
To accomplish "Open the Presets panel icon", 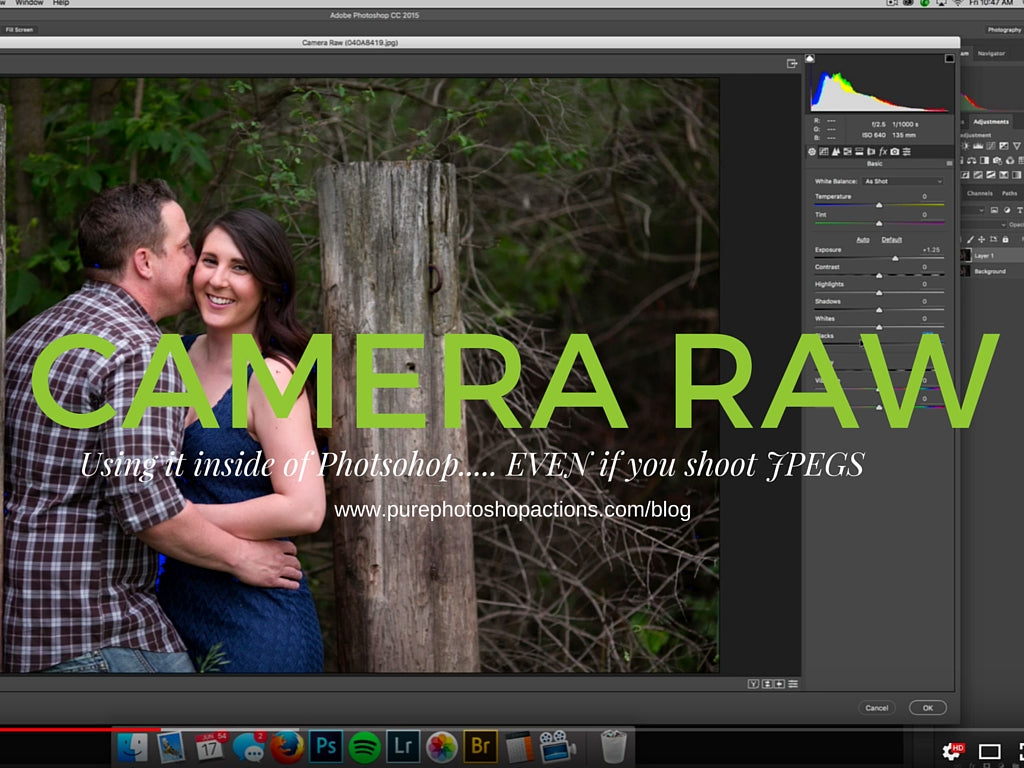I will 906,152.
